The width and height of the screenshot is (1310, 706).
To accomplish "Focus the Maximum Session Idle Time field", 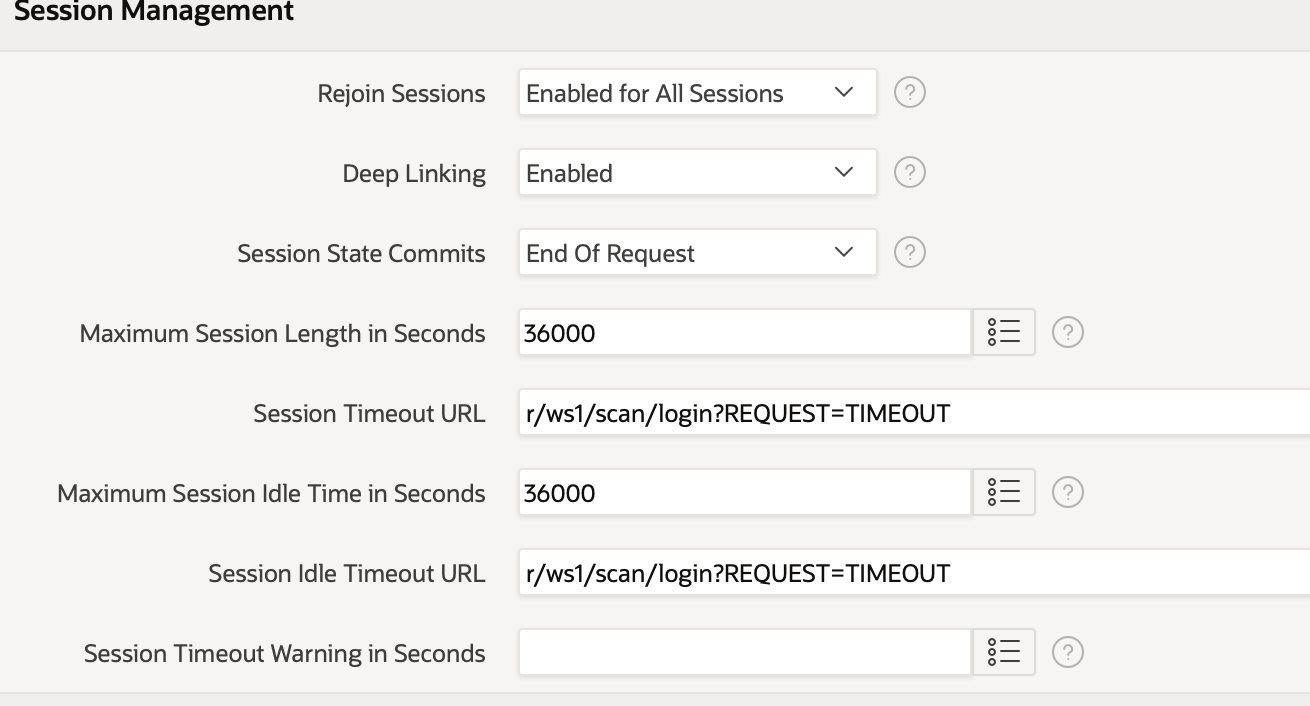I will point(745,493).
